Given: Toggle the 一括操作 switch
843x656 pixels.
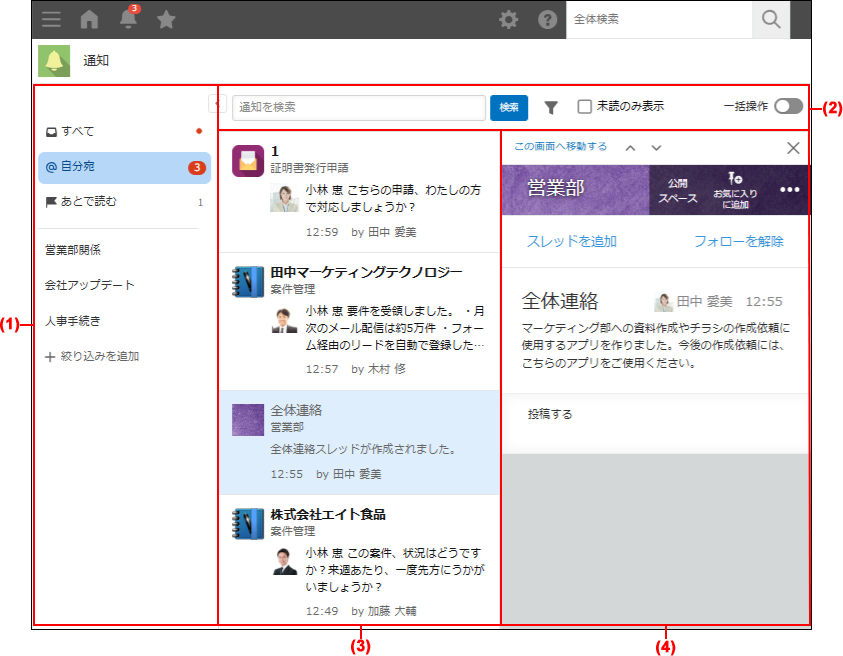Looking at the screenshot, I should pyautogui.click(x=788, y=106).
